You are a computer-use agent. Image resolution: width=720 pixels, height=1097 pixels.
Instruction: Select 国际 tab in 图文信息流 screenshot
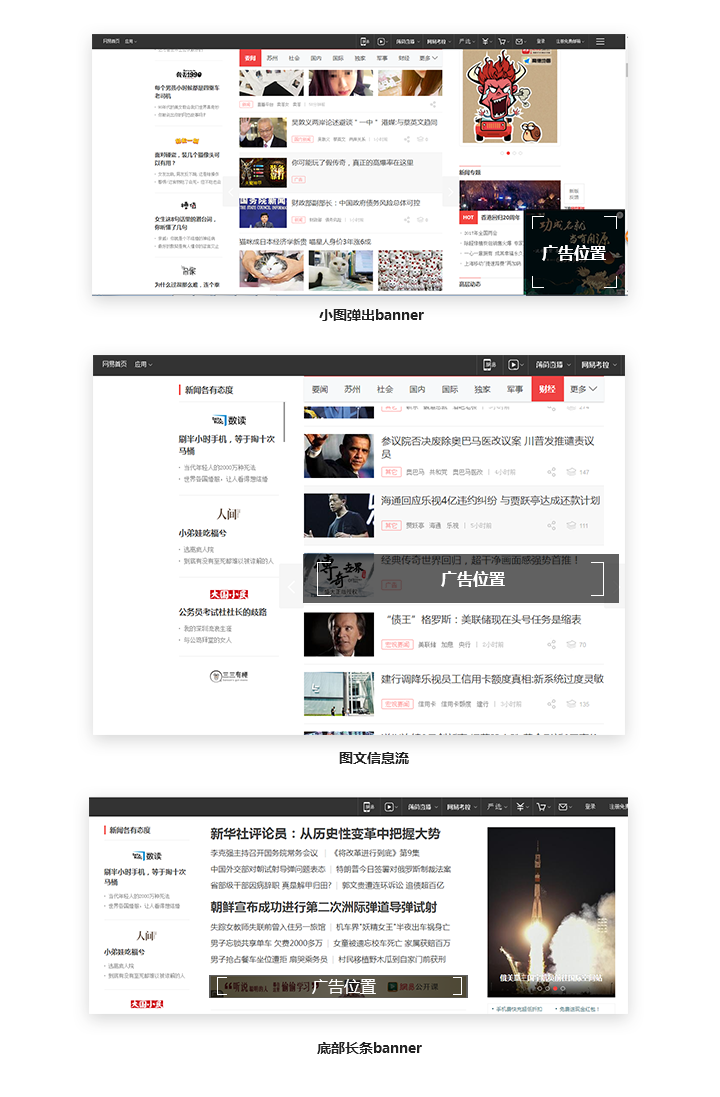pyautogui.click(x=450, y=389)
